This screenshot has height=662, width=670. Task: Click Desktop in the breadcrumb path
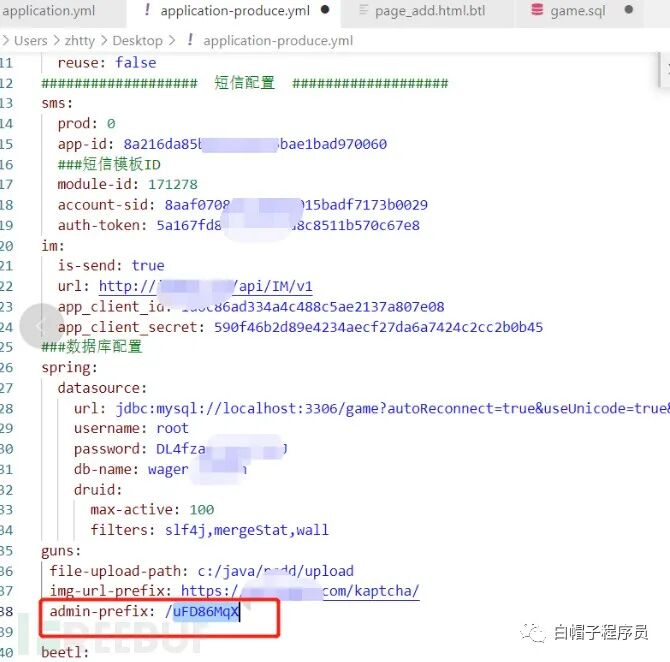(138, 41)
